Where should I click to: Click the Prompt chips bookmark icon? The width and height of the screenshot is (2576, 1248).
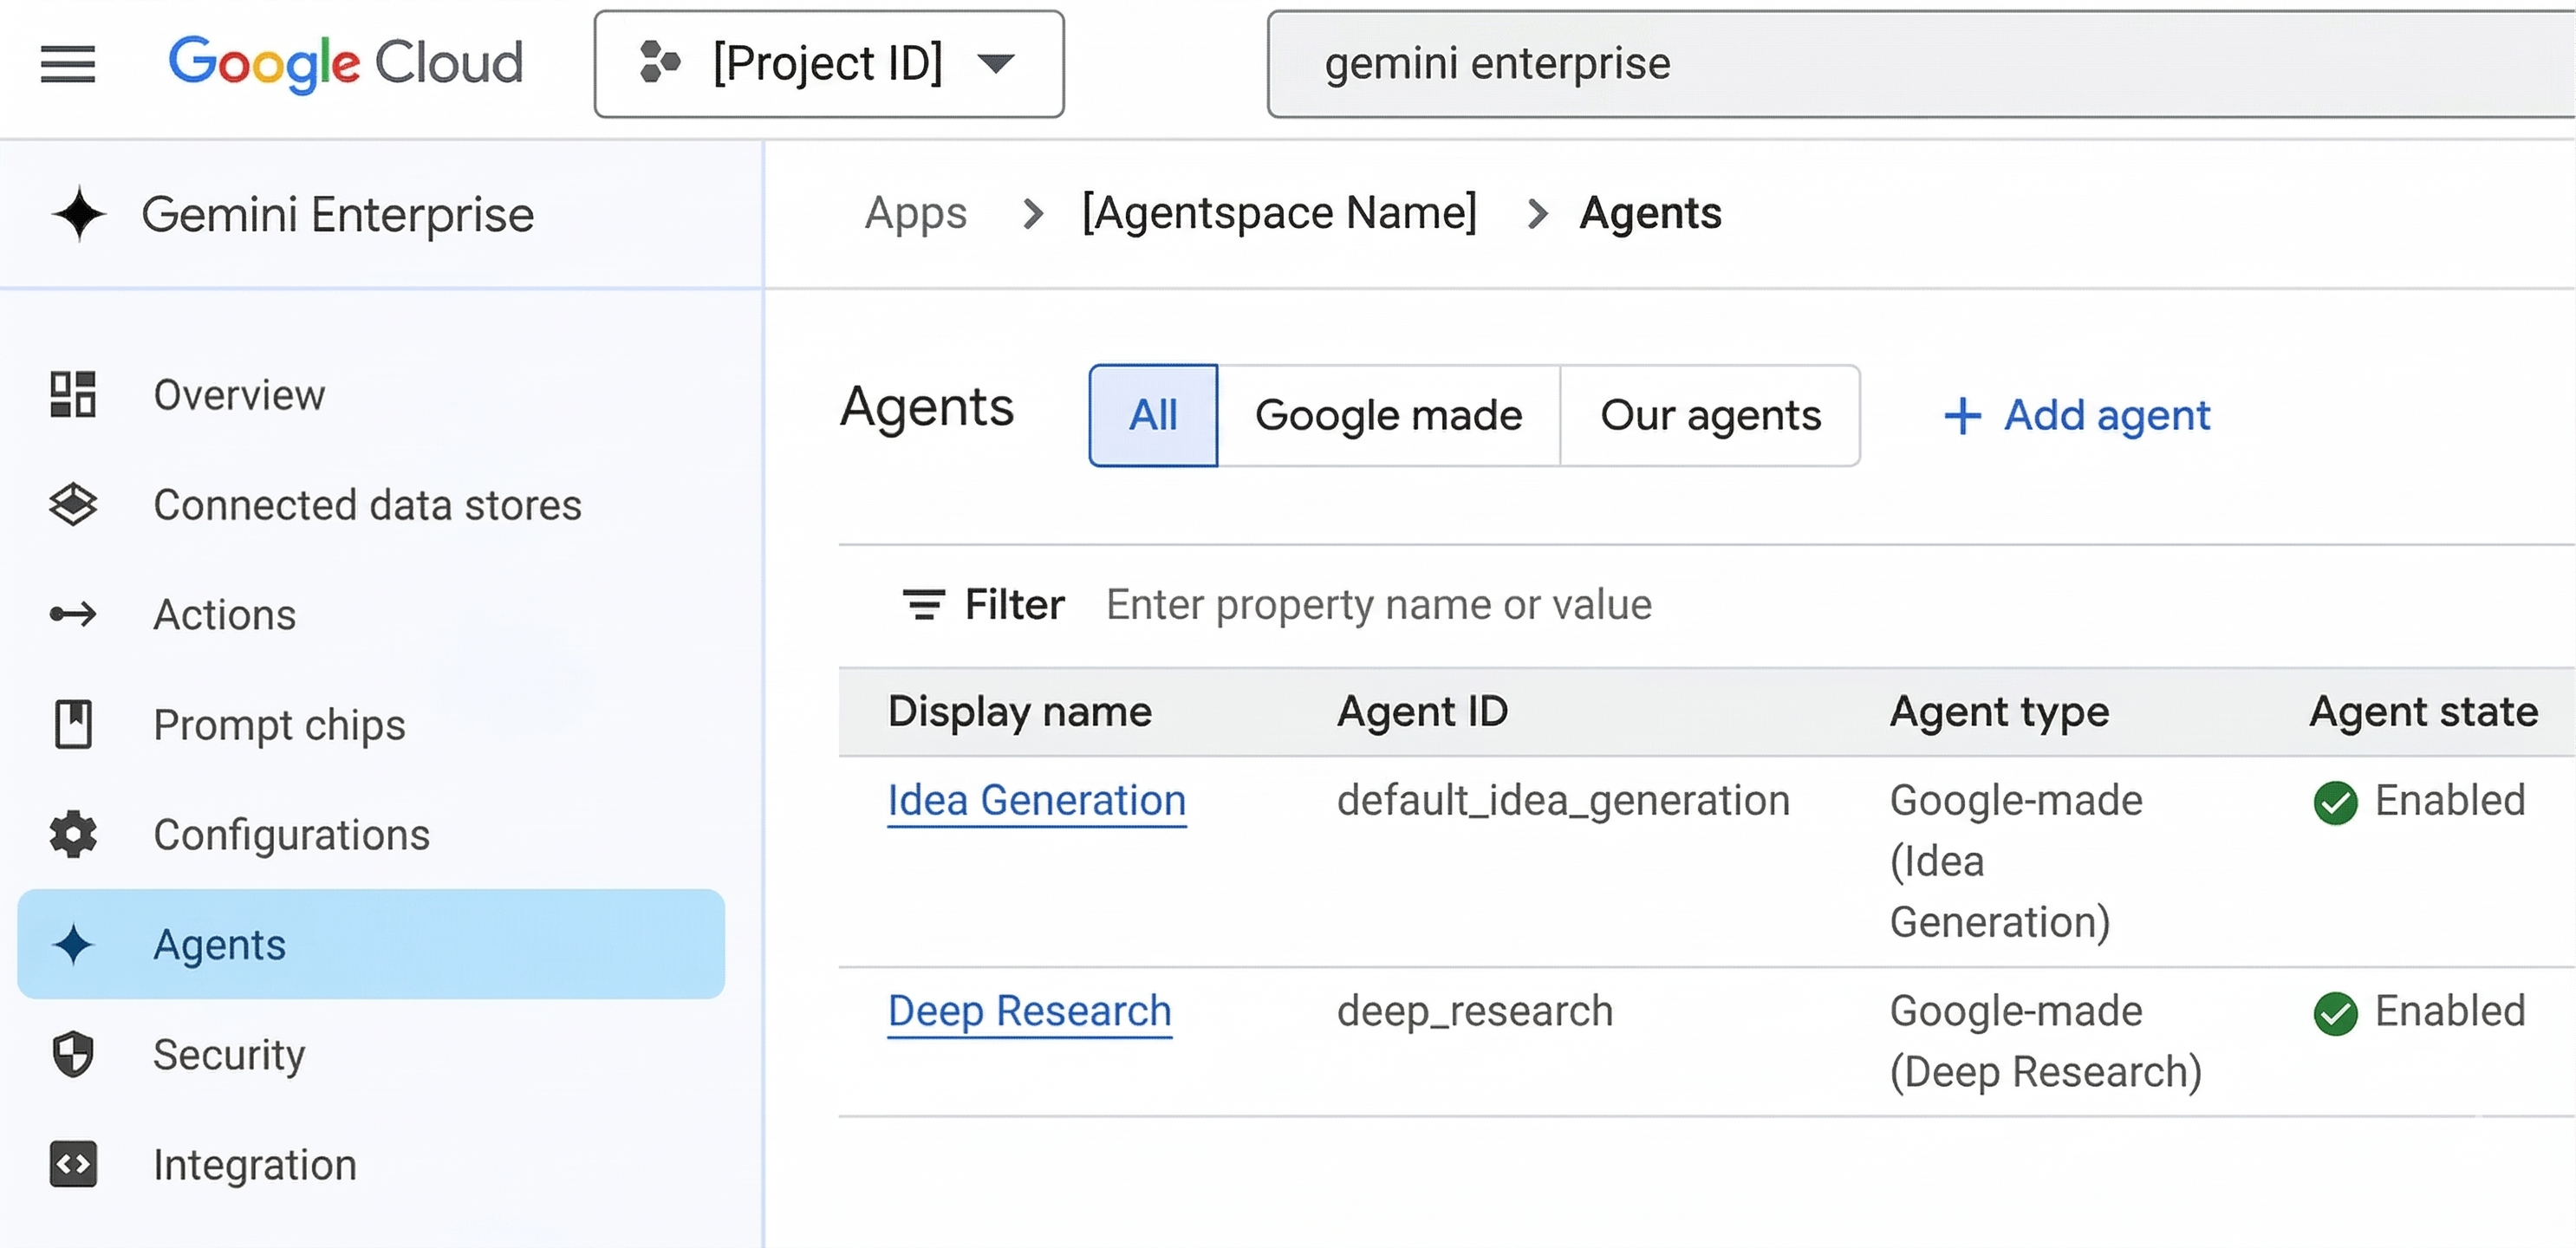(x=73, y=724)
